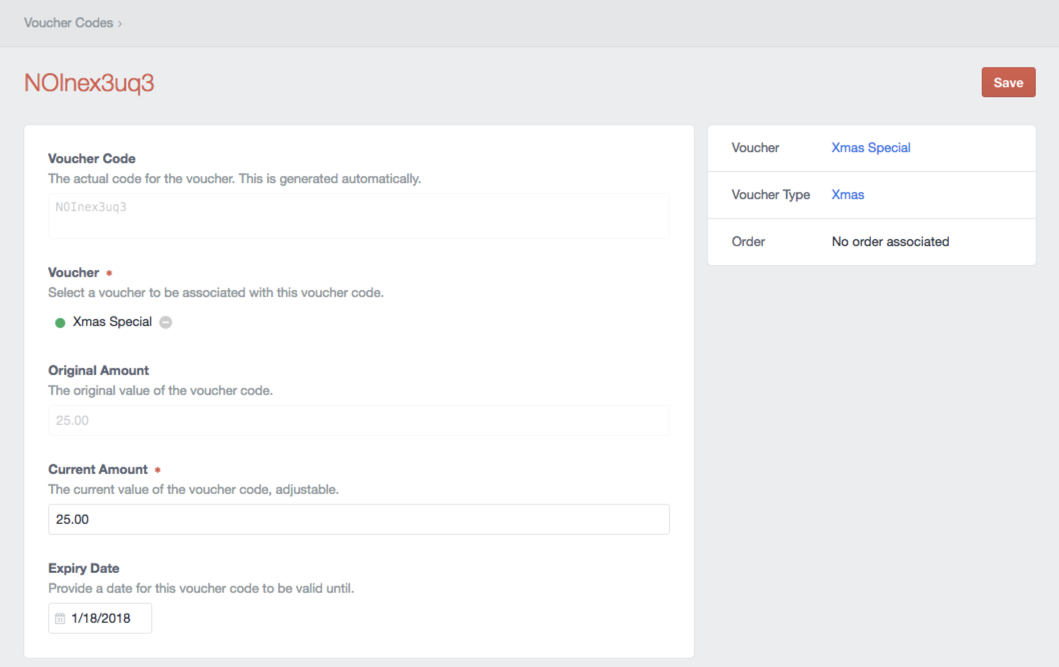This screenshot has height=667, width=1059.
Task: Click the Voucher Type label in the sidebar
Action: tap(770, 194)
